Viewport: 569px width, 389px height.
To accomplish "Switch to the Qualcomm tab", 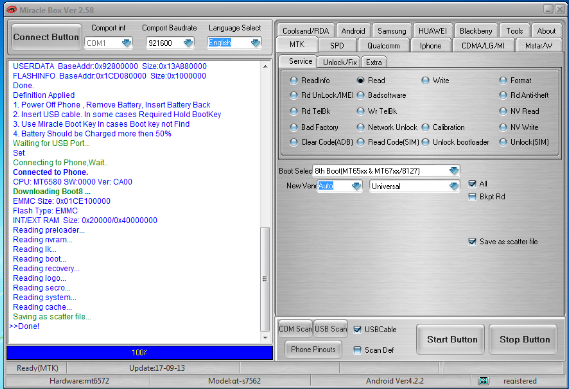I will (x=384, y=45).
